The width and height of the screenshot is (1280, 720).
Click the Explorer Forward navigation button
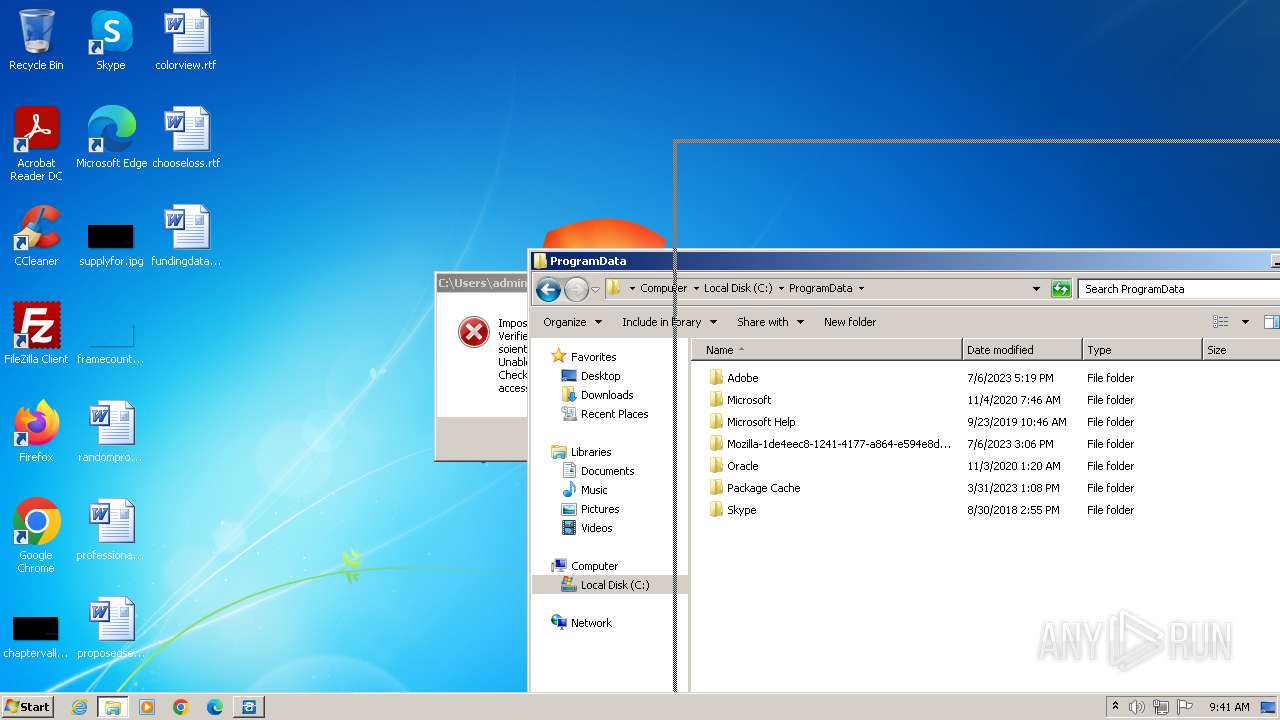pyautogui.click(x=576, y=290)
